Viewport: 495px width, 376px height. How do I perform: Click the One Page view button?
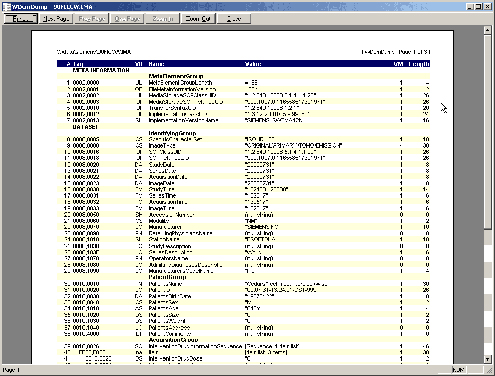coord(127,19)
